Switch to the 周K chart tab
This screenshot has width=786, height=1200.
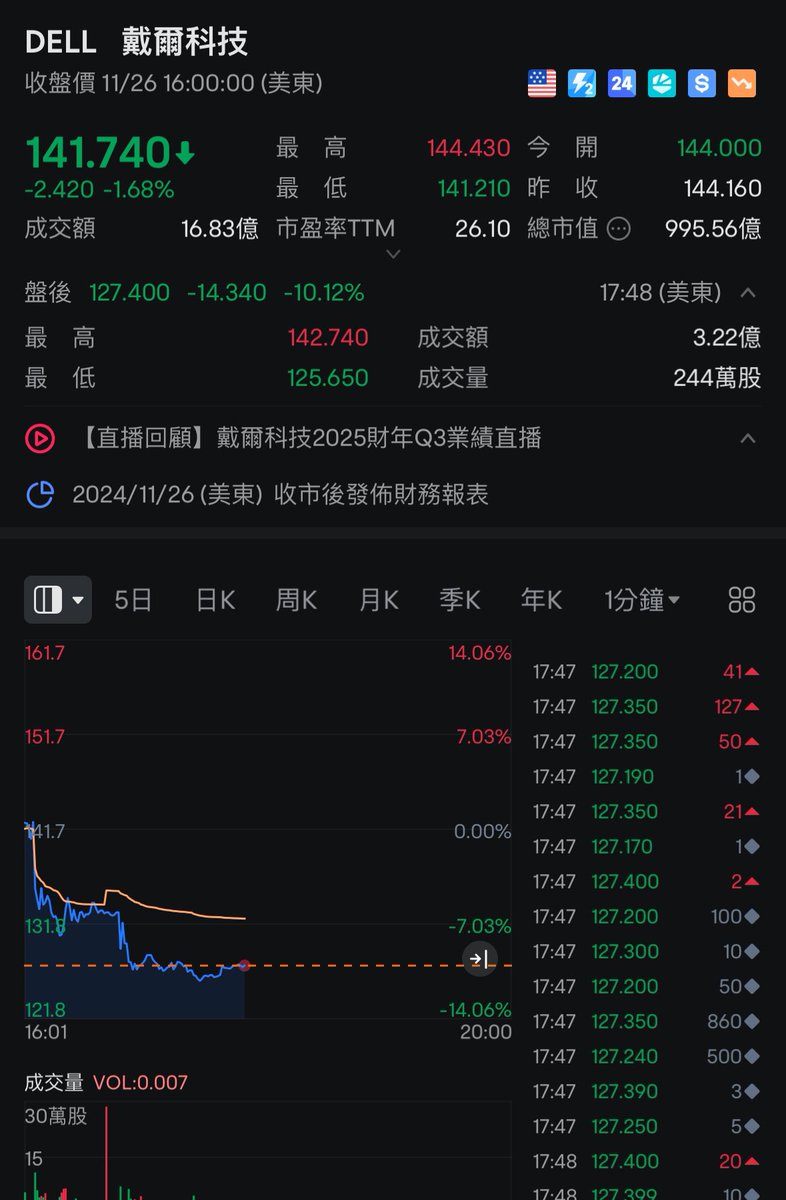296,600
